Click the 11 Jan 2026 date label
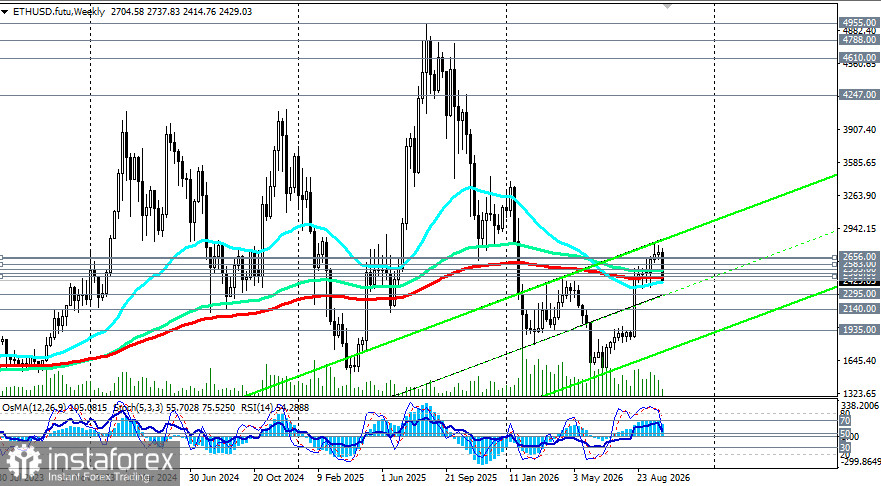The image size is (881, 486). coord(534,478)
